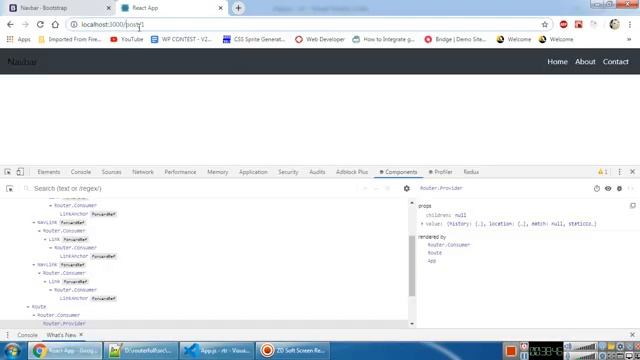Screen dimensions: 640x360
Task: Click the localhost:3000 address bar
Action: click(x=310, y=24)
